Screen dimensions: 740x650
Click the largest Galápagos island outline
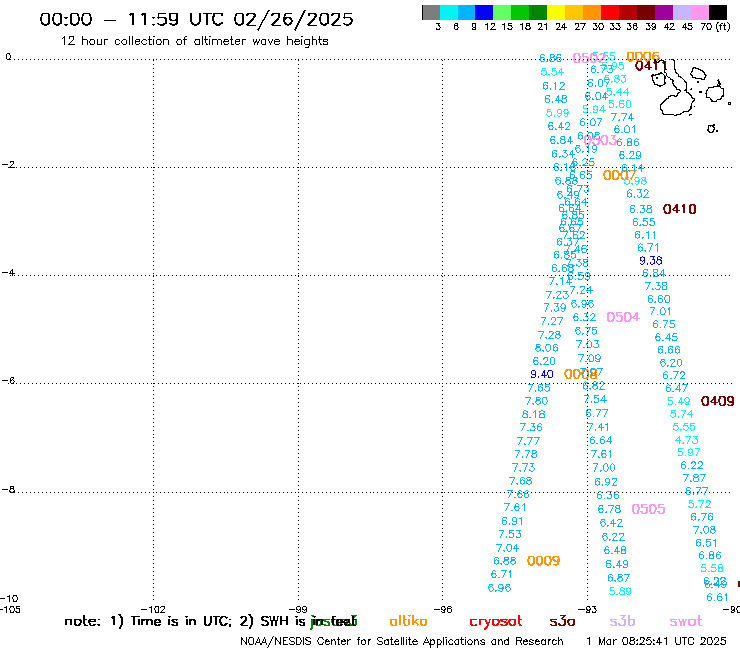coord(676,88)
